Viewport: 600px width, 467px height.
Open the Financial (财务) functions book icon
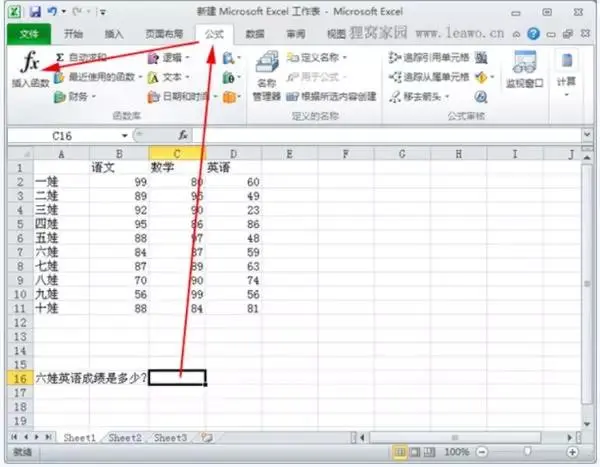pos(60,97)
